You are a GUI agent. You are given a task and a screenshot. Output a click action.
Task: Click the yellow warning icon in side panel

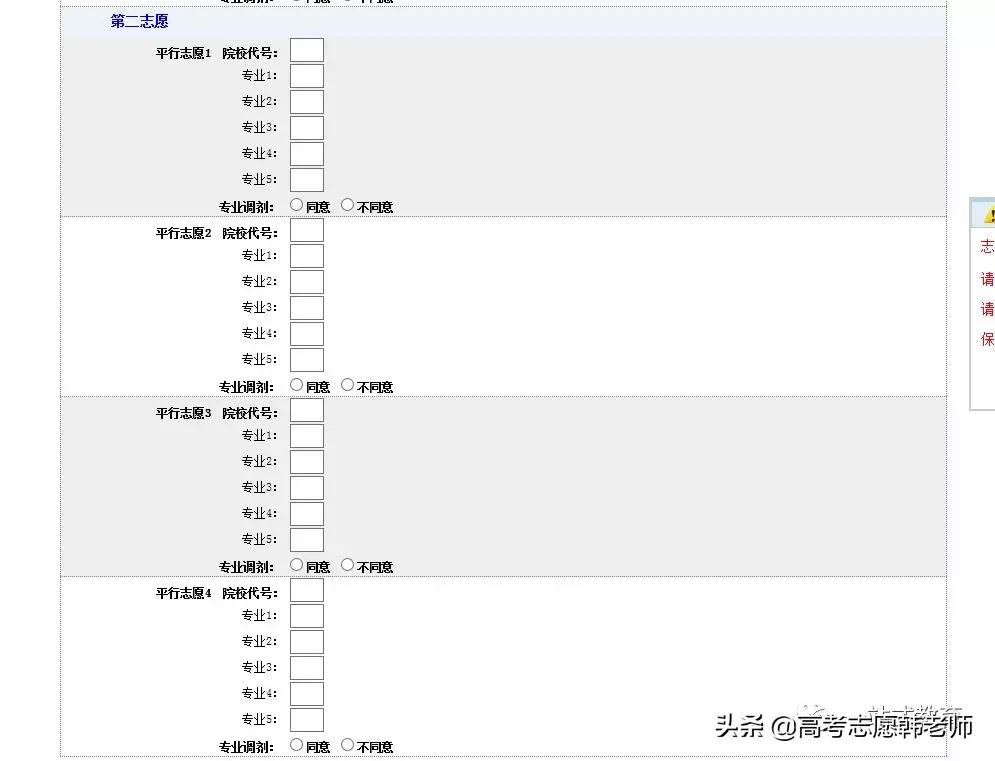point(988,213)
